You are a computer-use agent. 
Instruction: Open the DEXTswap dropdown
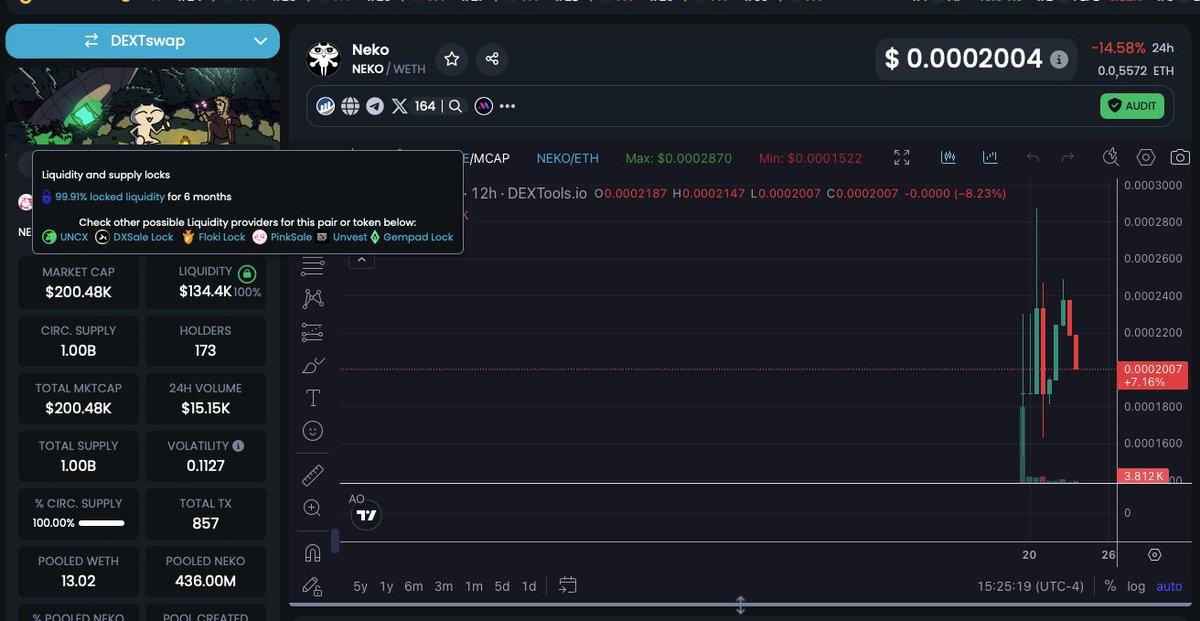tap(142, 41)
